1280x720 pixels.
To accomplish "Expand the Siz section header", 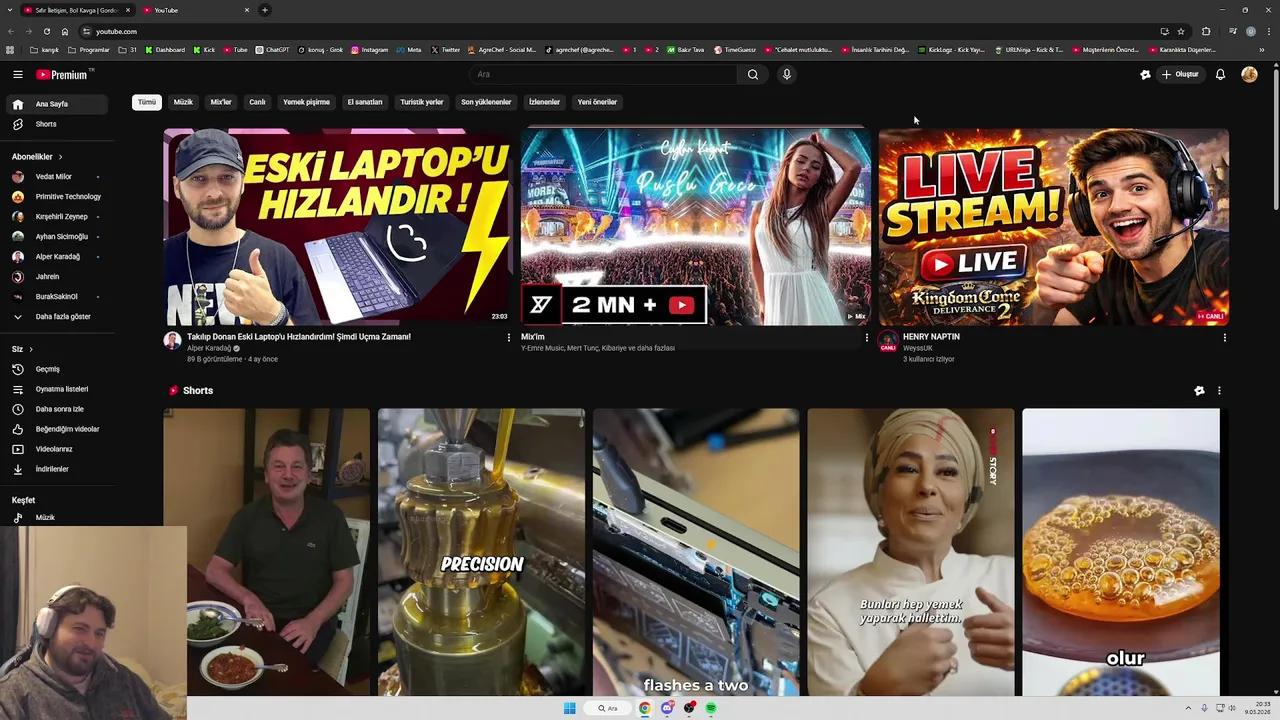I will [x=22, y=349].
